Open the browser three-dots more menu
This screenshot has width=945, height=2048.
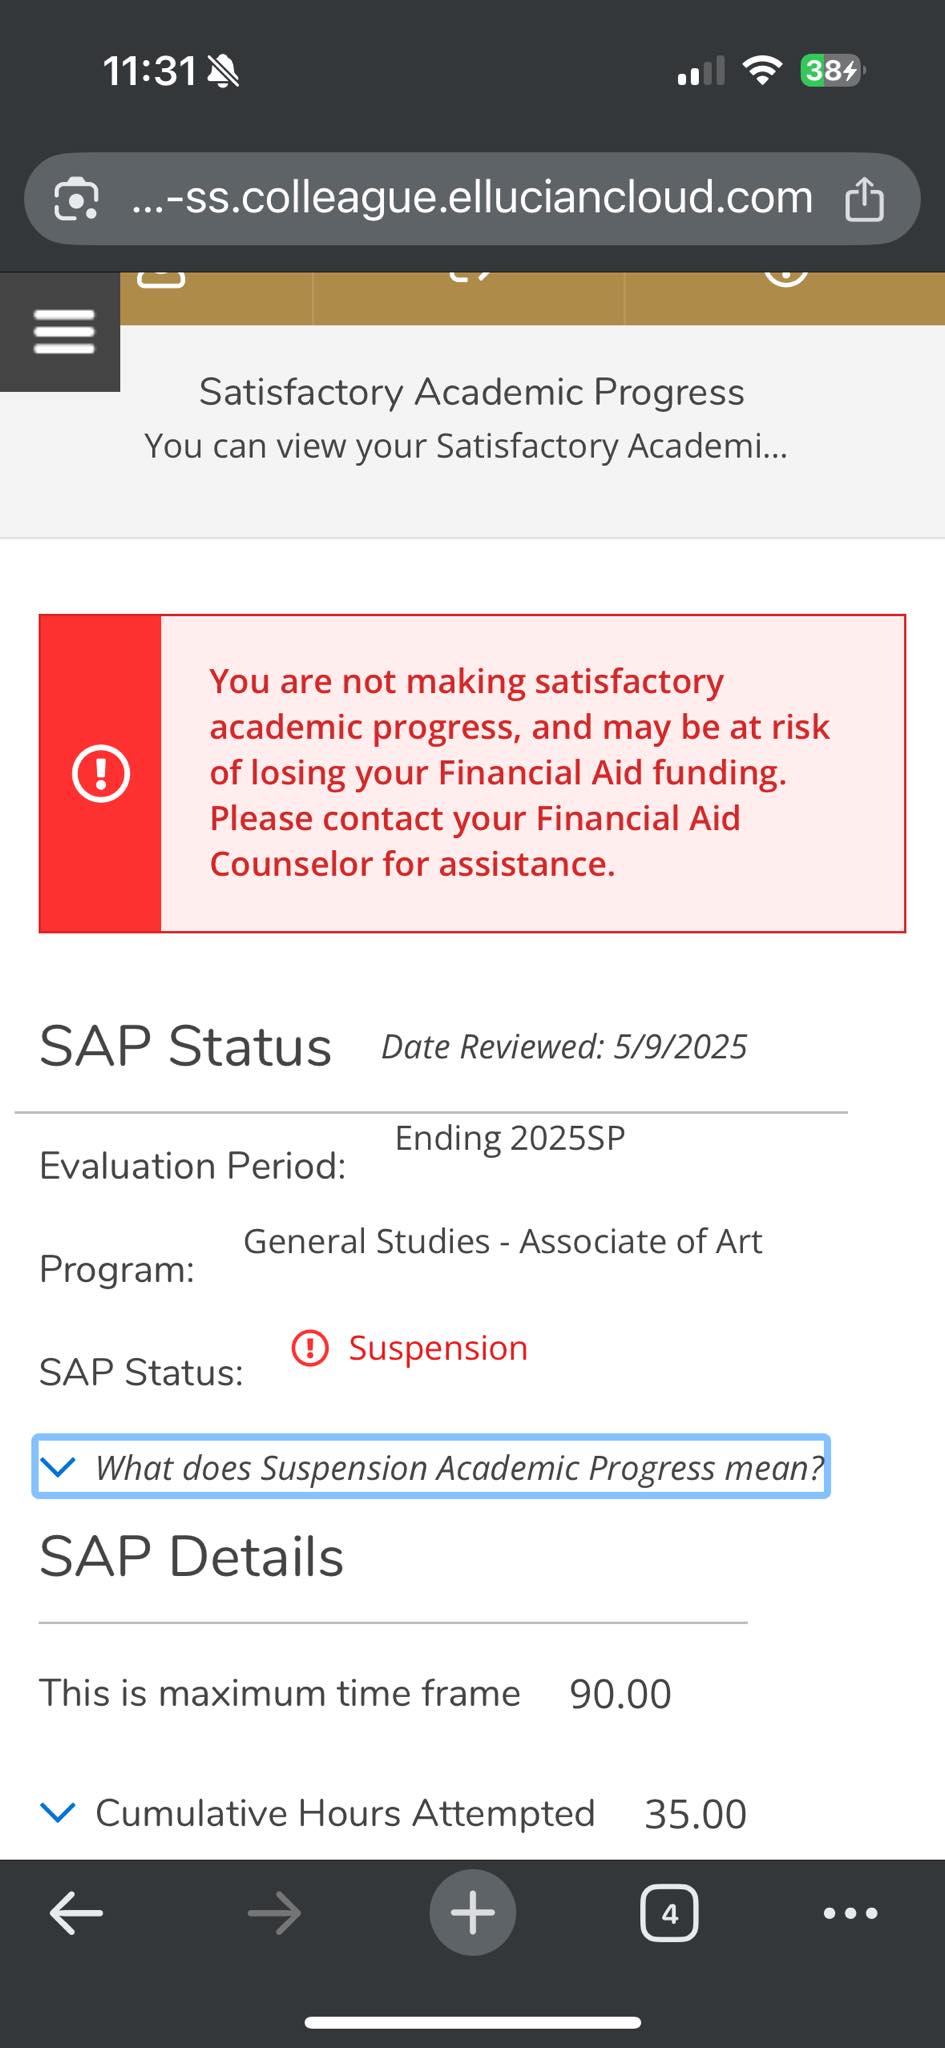tap(850, 1913)
